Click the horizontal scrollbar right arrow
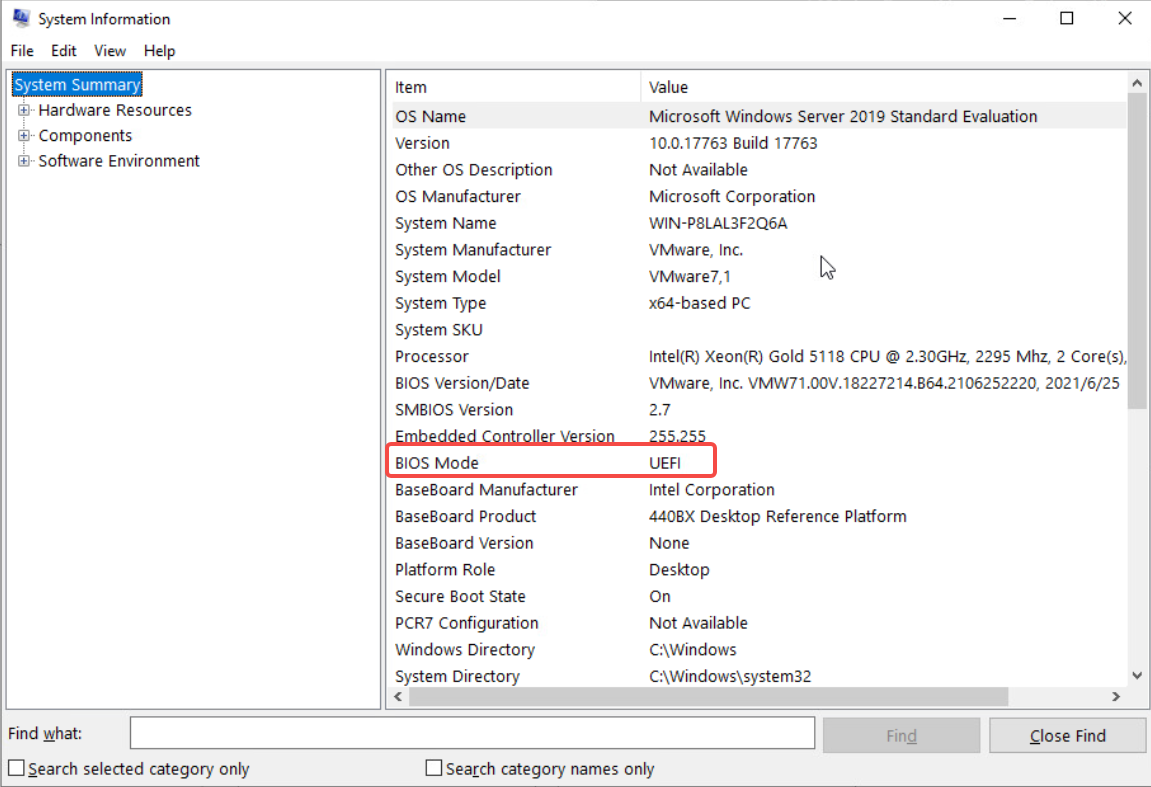 tap(1116, 696)
